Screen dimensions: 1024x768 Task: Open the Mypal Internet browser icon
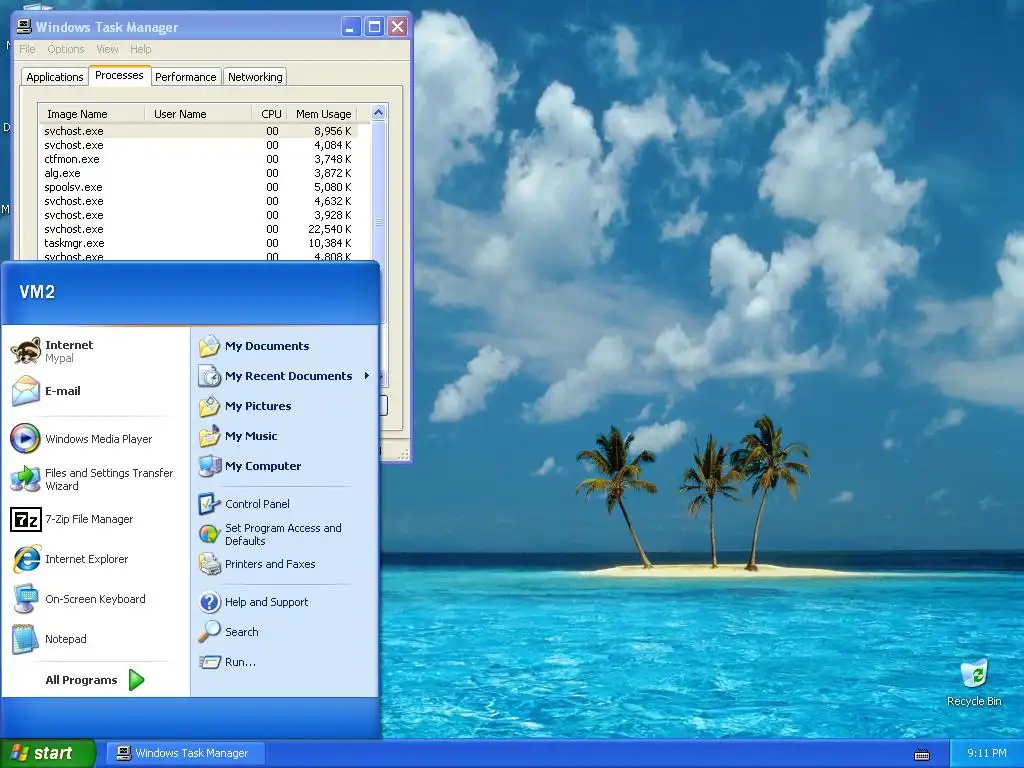point(25,351)
